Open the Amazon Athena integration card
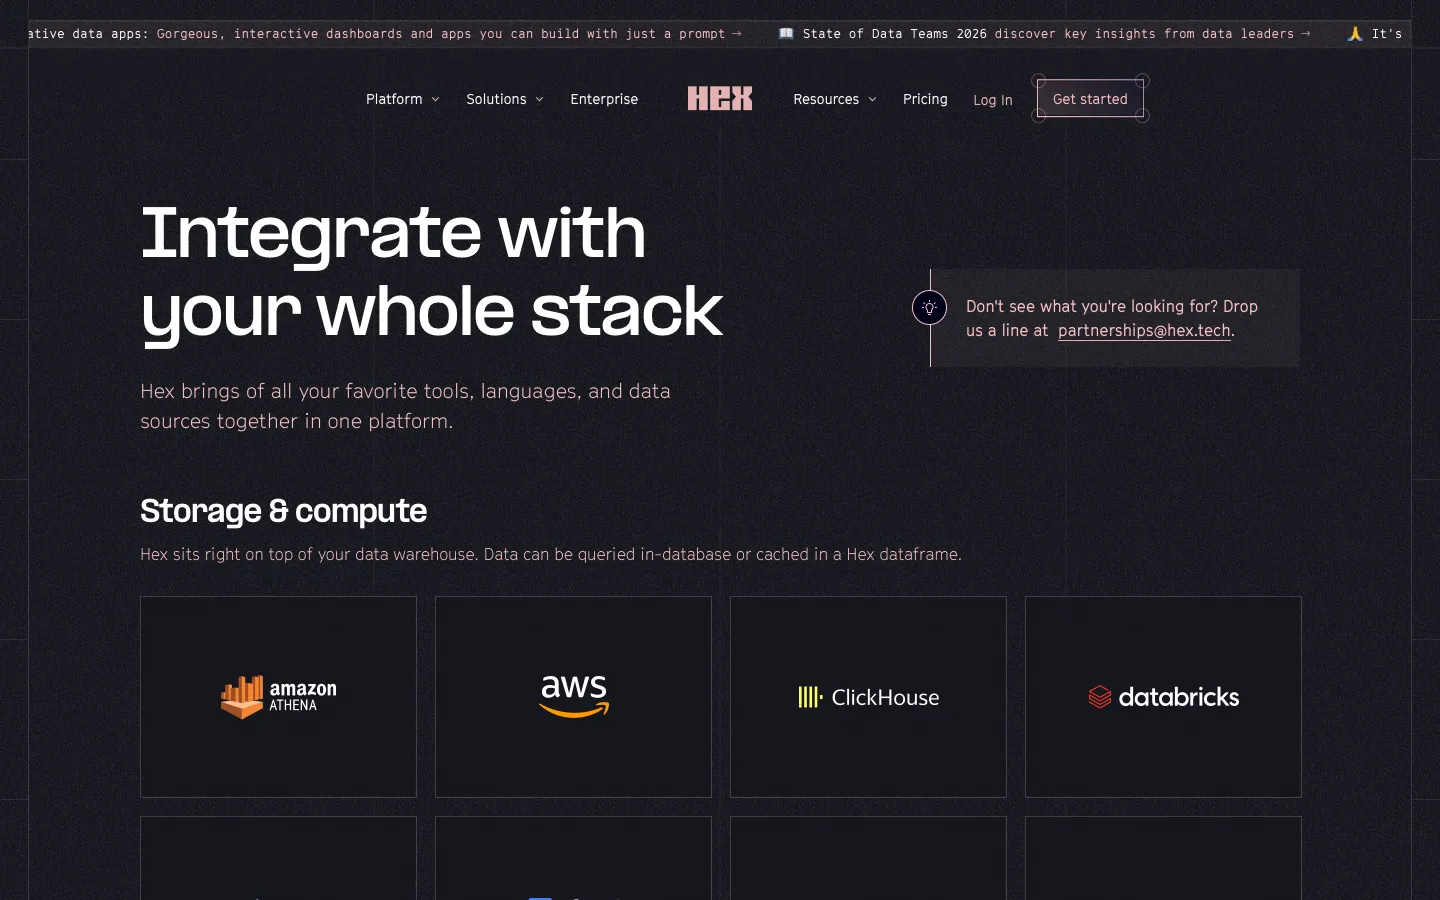Viewport: 1440px width, 900px height. pyautogui.click(x=278, y=697)
